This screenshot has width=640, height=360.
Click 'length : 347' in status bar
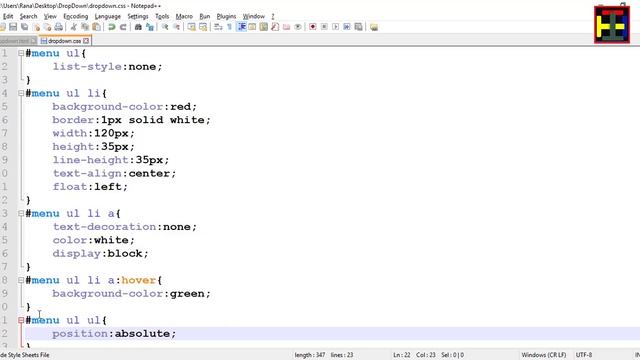[310, 355]
